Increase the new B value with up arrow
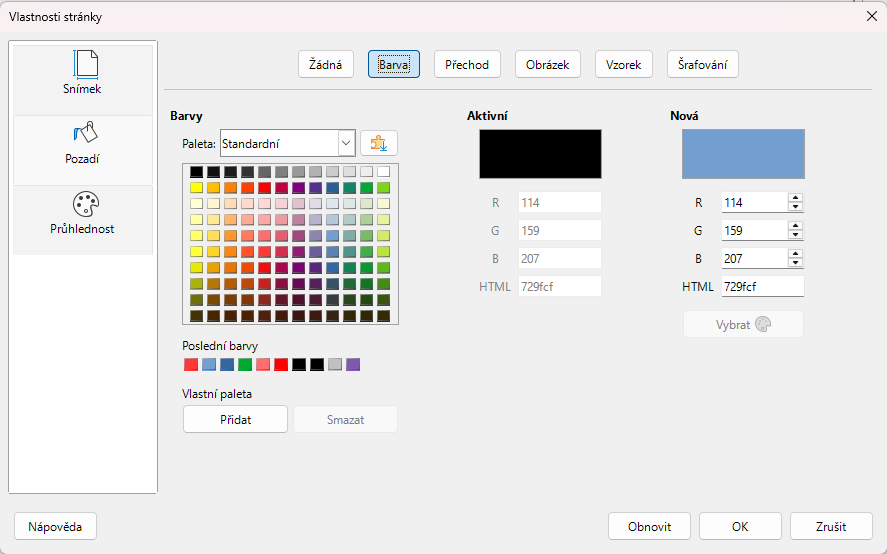The width and height of the screenshot is (887, 554). (795, 254)
